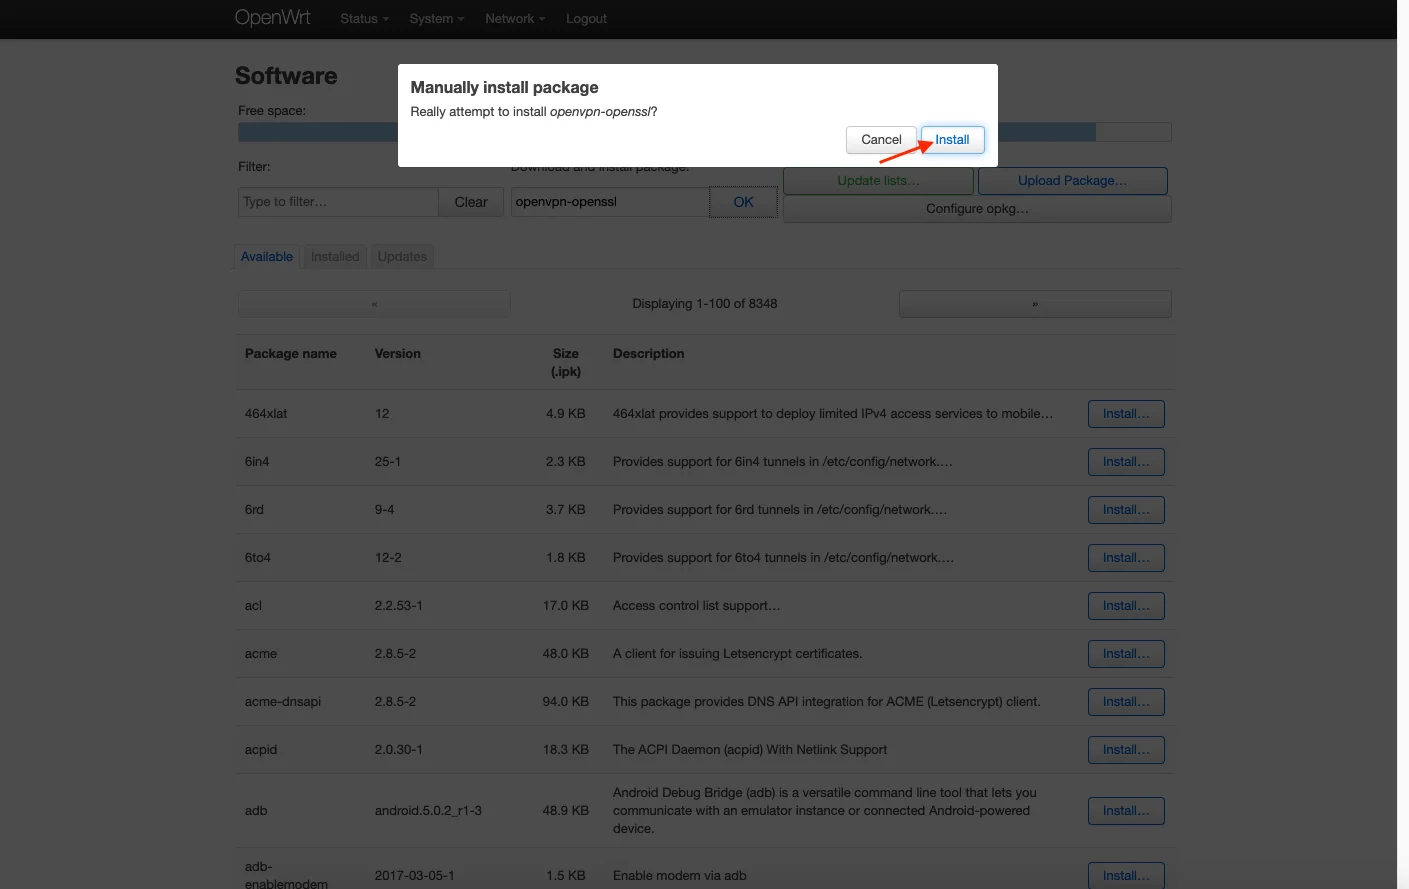Click the package name field containing openvpn-openssl
This screenshot has width=1409, height=889.
(x=609, y=202)
